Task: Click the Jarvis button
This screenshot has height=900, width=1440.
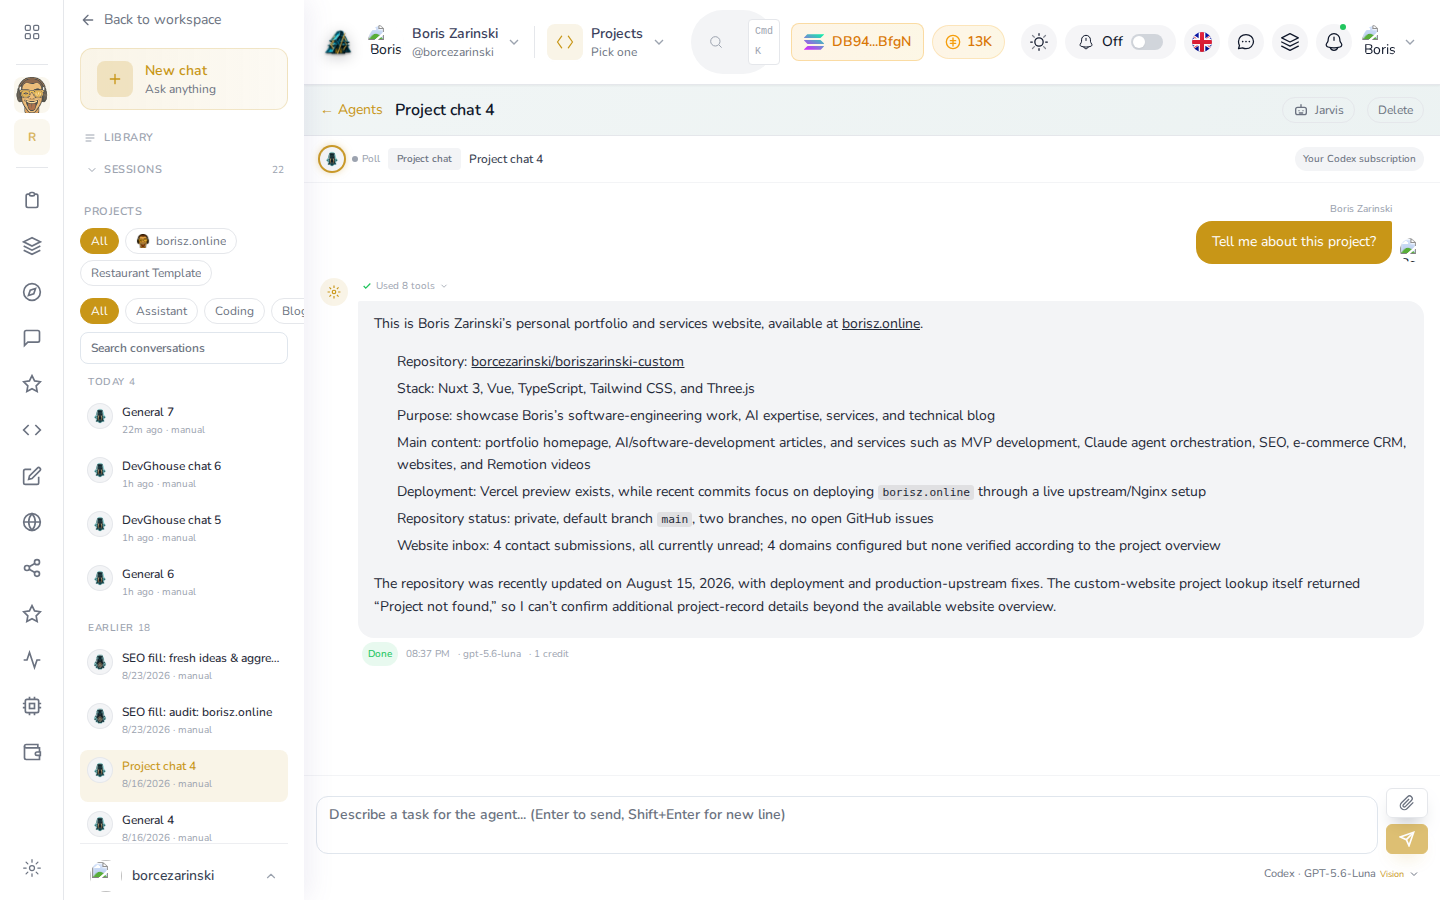Action: coord(1319,110)
